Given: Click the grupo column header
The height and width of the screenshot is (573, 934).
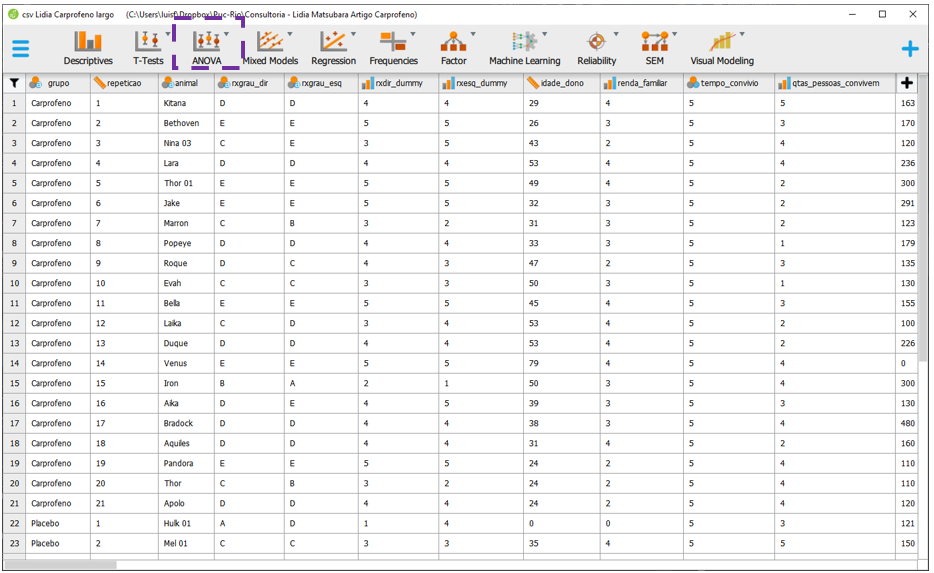Looking at the screenshot, I should (58, 83).
